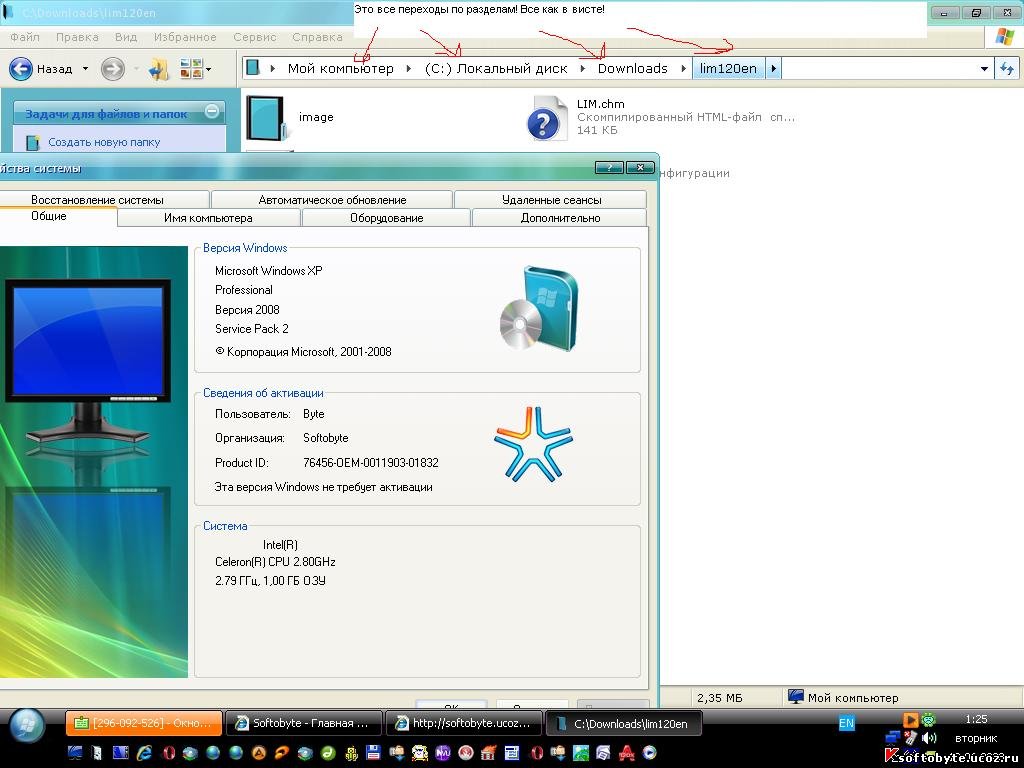Click the orange play tray icon
The image size is (1024, 768).
tap(910, 720)
